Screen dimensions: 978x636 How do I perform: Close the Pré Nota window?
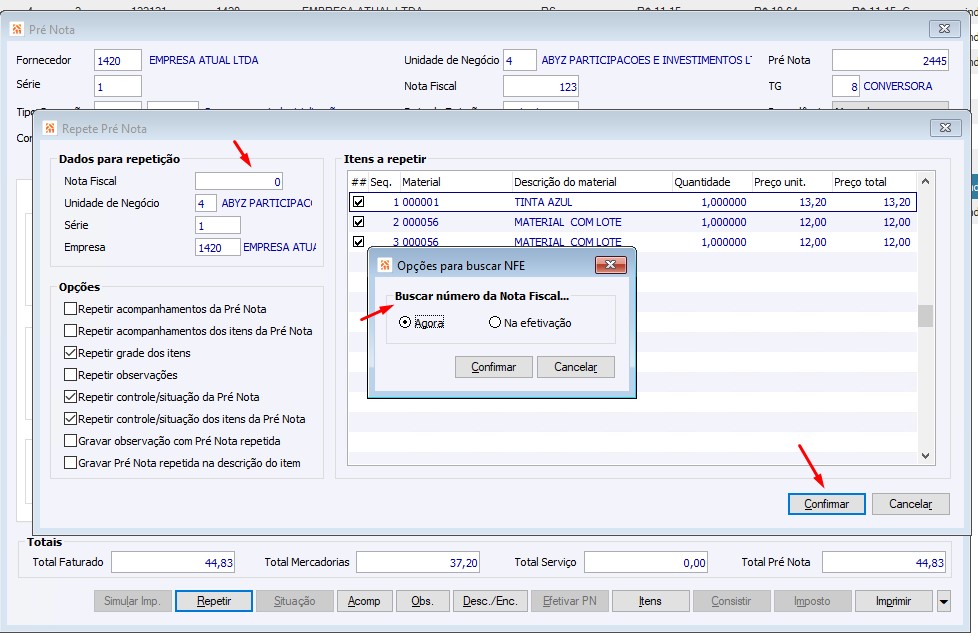tap(944, 29)
